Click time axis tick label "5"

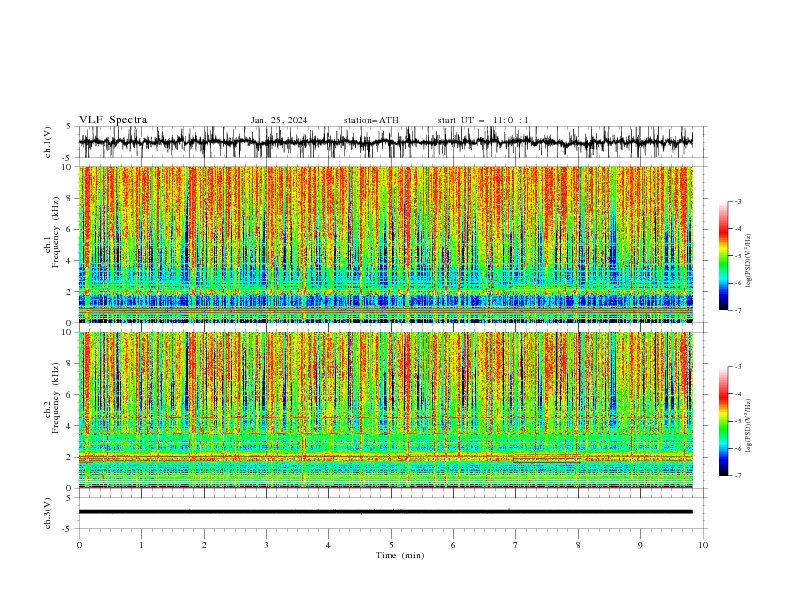pos(391,545)
